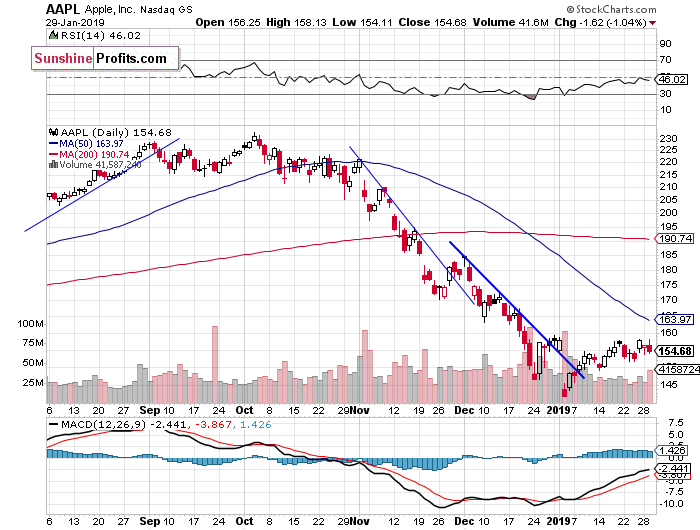700x530 pixels.
Task: Click the 163.97 MA(50) tag on price axis
Action: click(x=674, y=319)
